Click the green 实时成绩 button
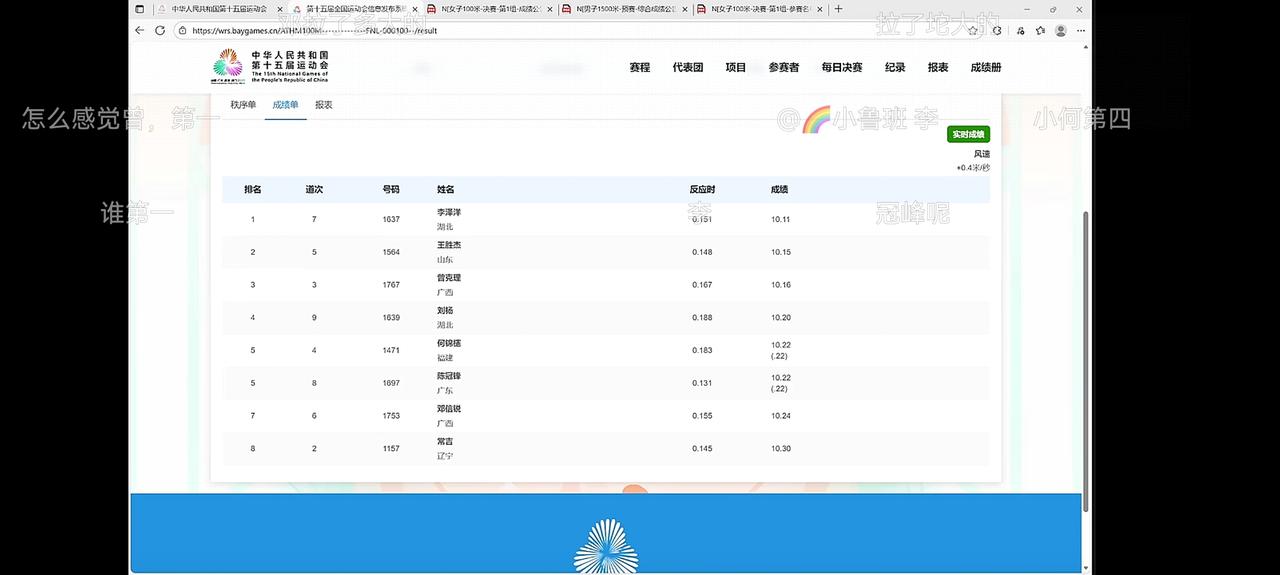Screen dimensions: 1280x575 (x=968, y=134)
